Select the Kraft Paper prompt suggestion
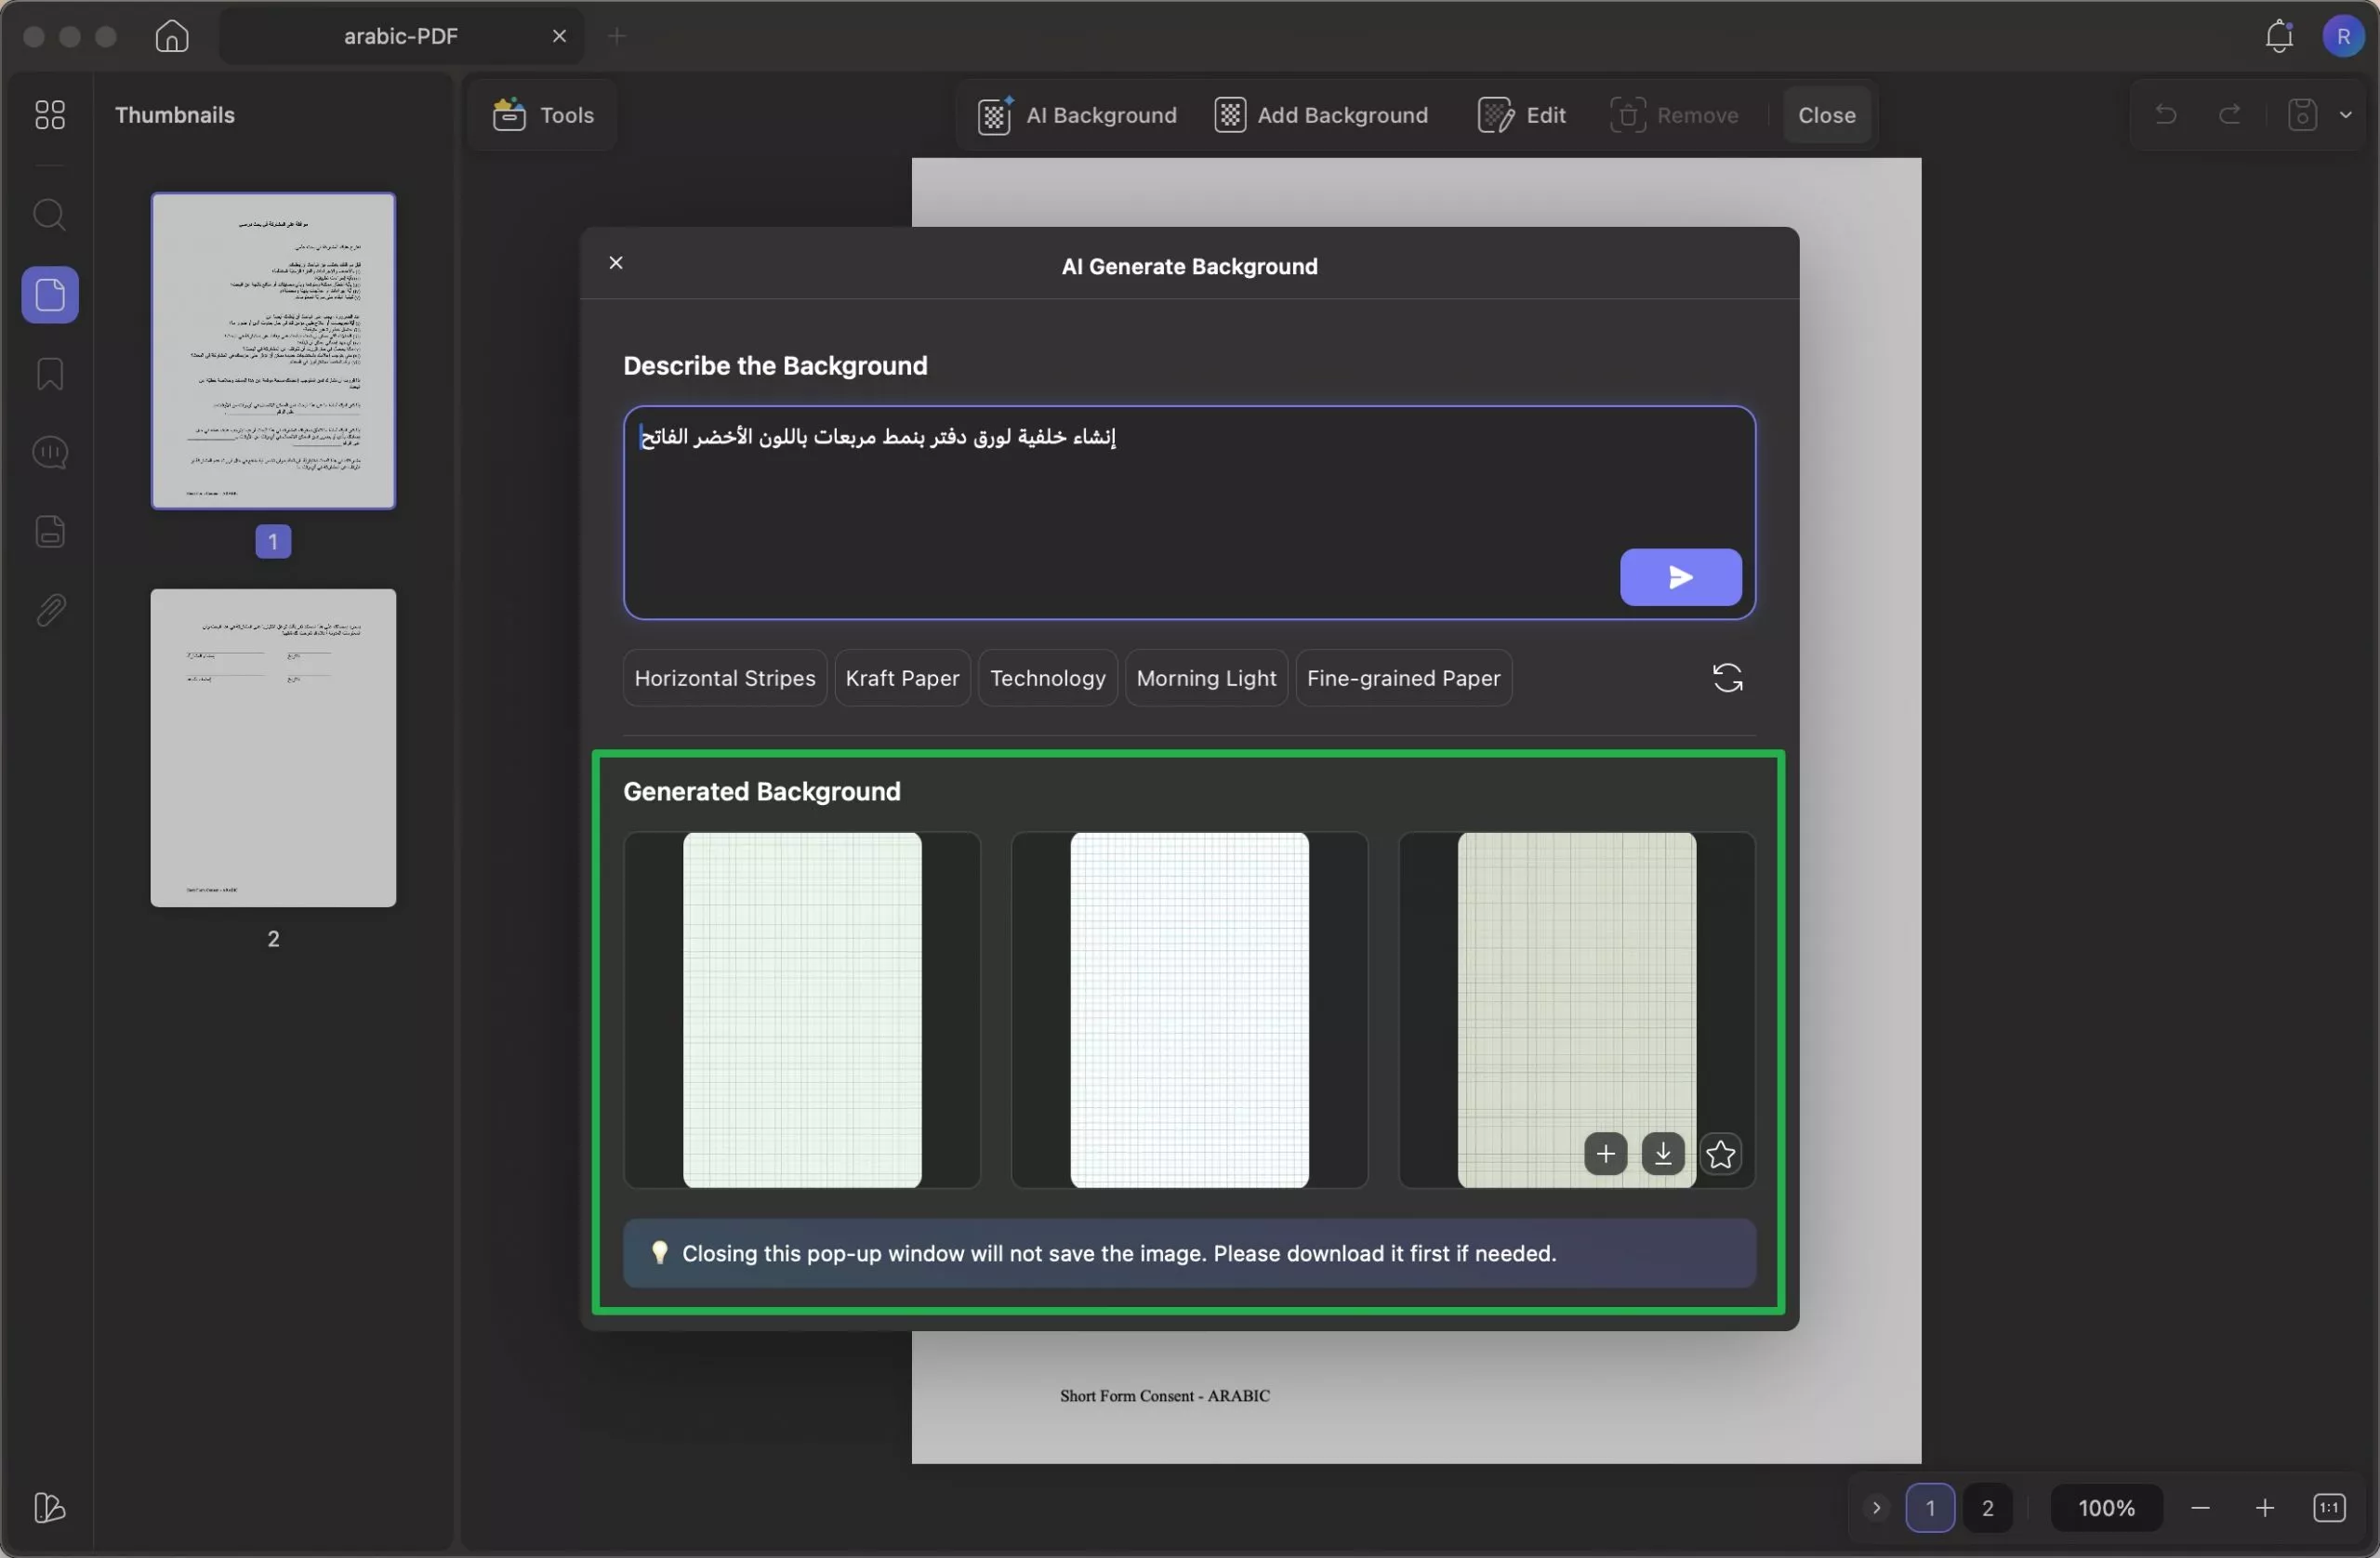The width and height of the screenshot is (2380, 1558). (x=902, y=678)
